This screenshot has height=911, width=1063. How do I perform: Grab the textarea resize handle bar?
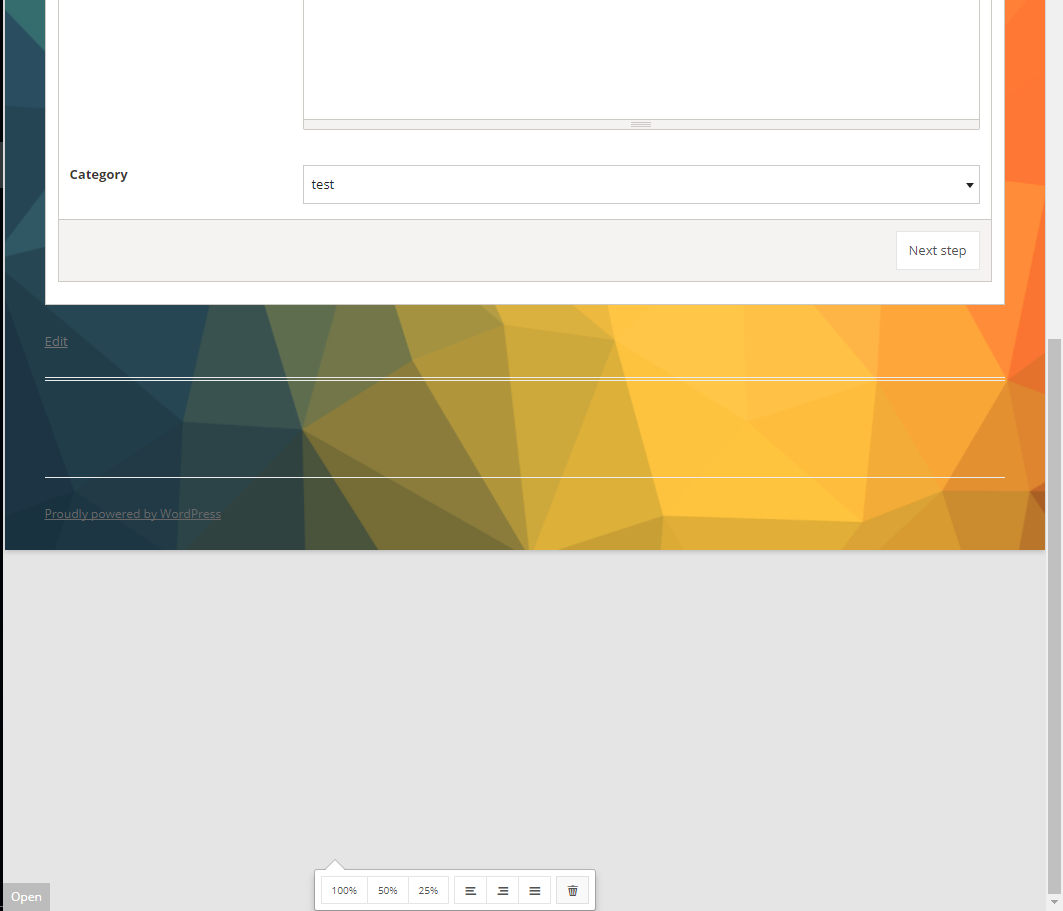pos(641,125)
